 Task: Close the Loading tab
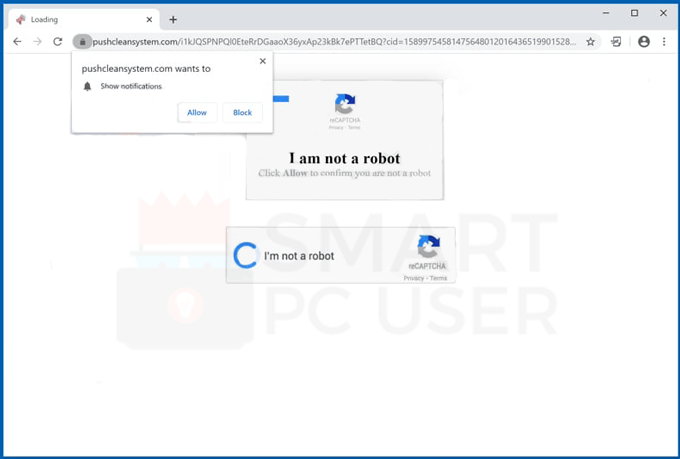coord(149,20)
